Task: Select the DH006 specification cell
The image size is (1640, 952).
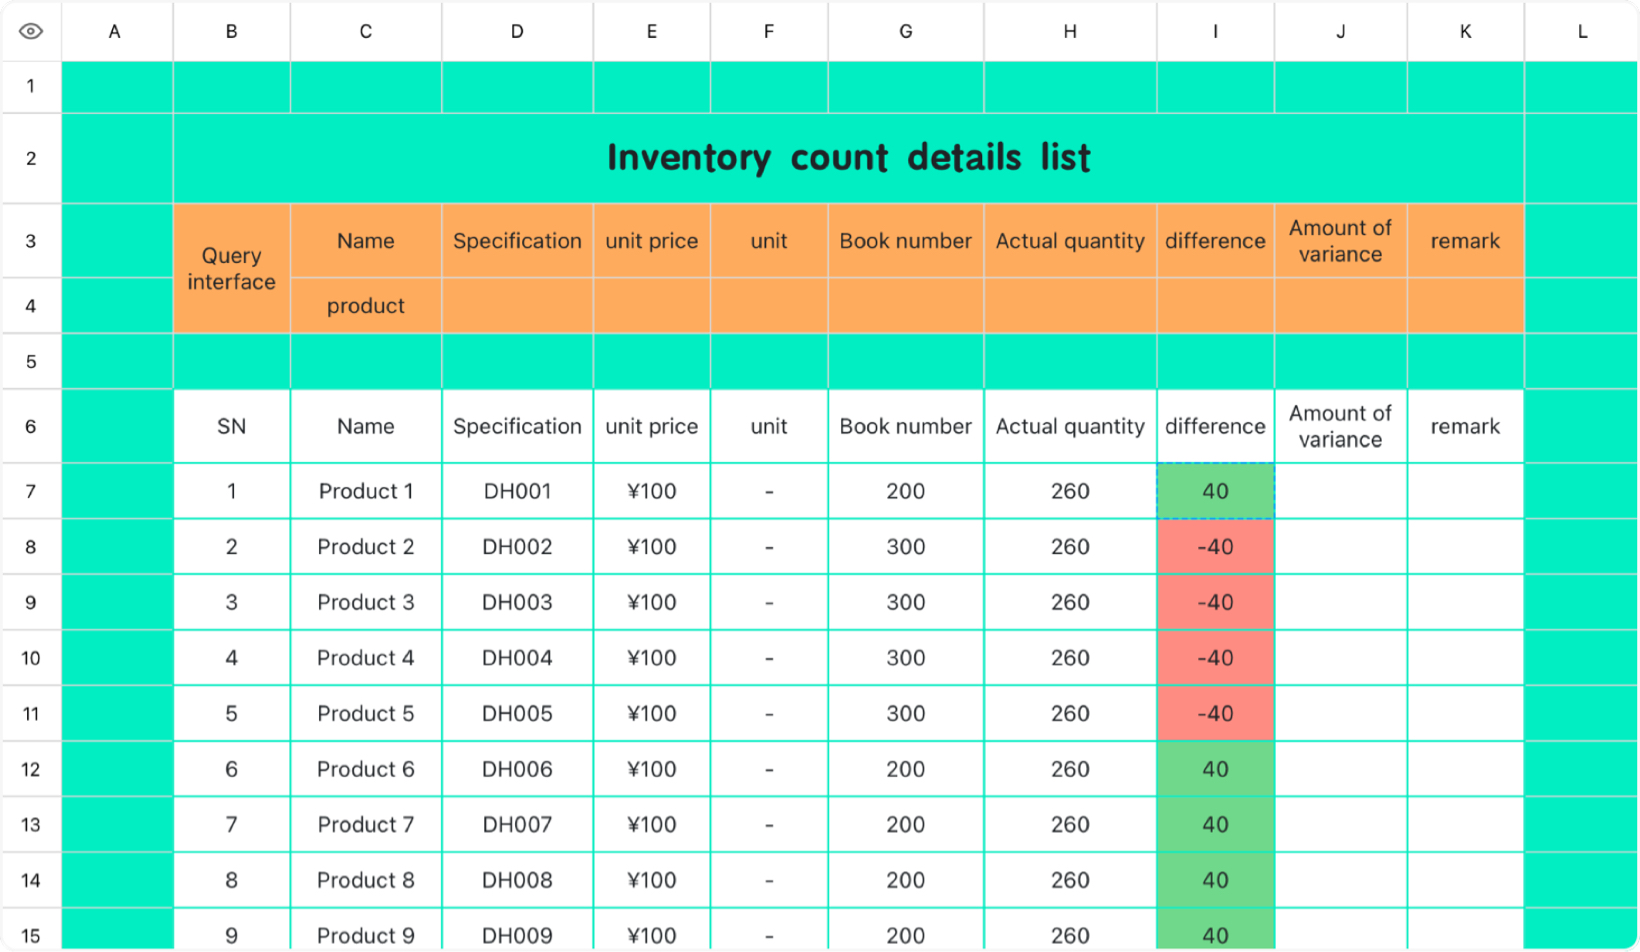Action: [x=517, y=769]
